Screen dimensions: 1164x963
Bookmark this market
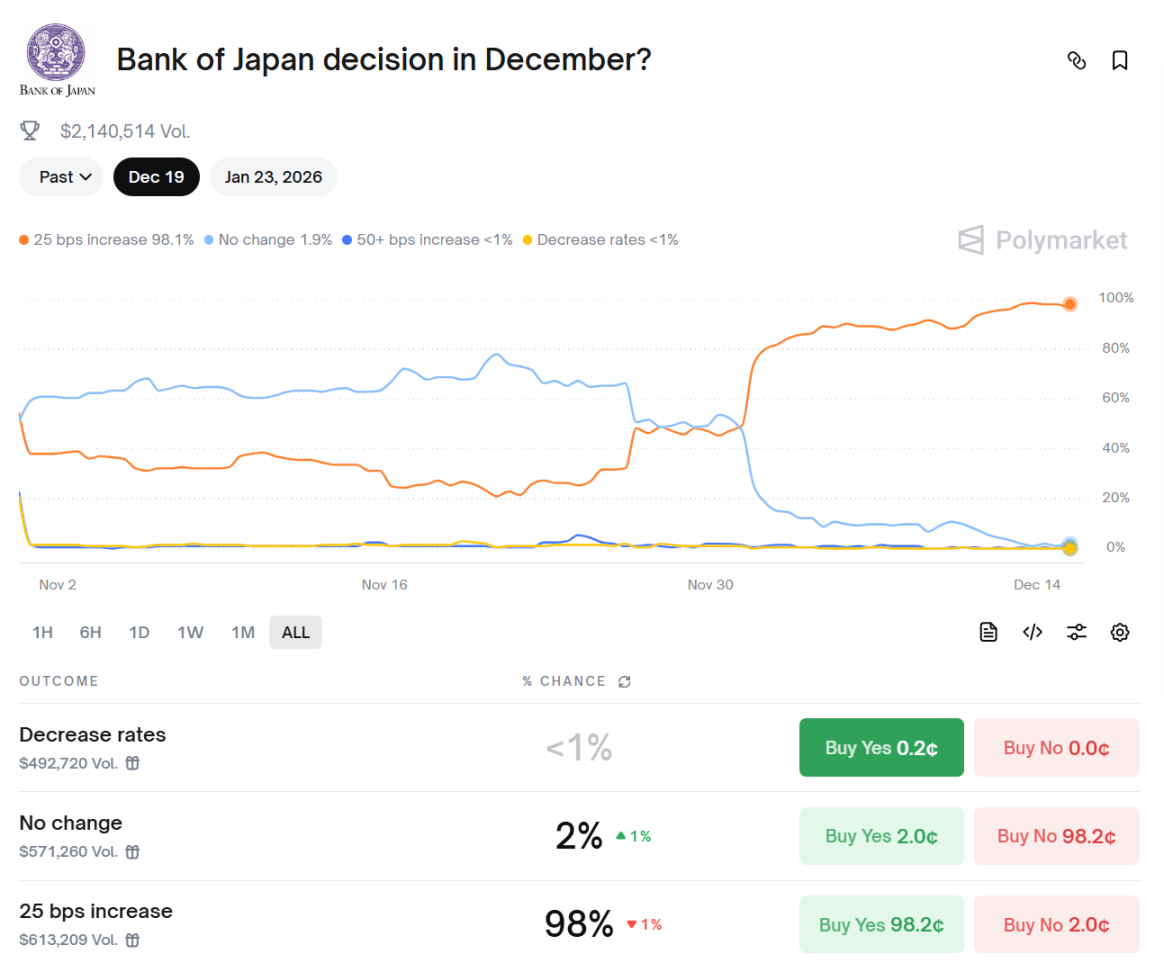[1119, 60]
